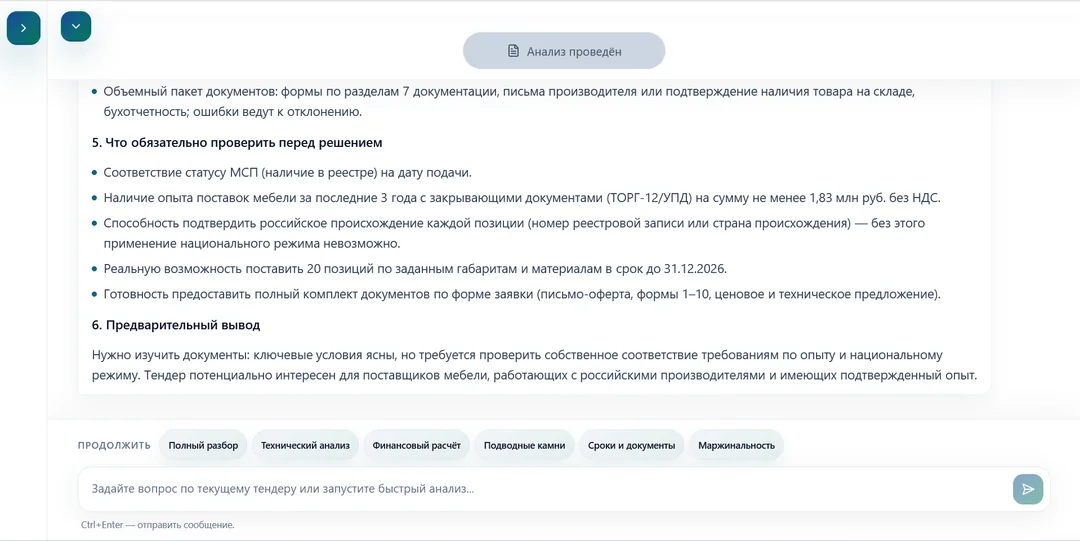Open the down-chevron dropdown button
This screenshot has height=541, width=1080.
(x=76, y=26)
